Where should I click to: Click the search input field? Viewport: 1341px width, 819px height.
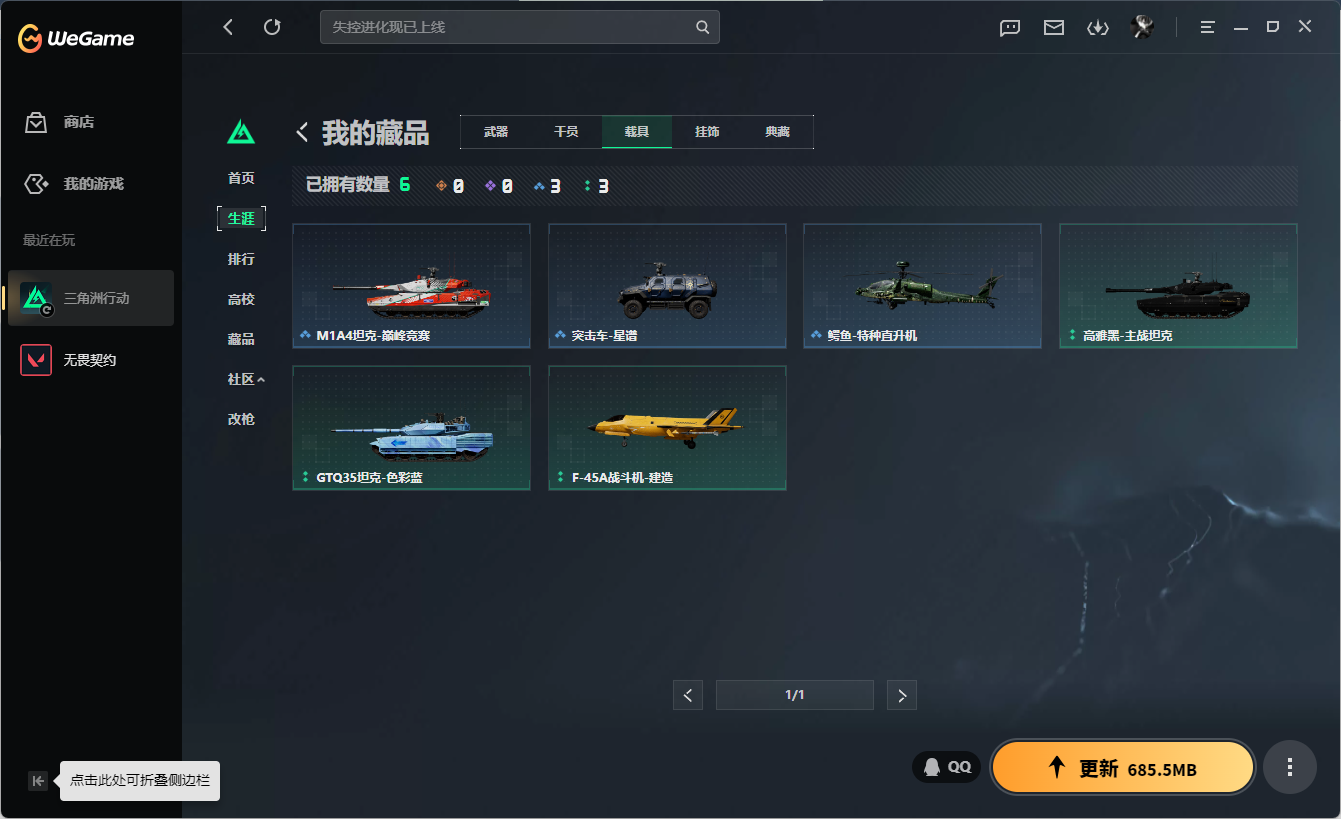click(x=508, y=27)
